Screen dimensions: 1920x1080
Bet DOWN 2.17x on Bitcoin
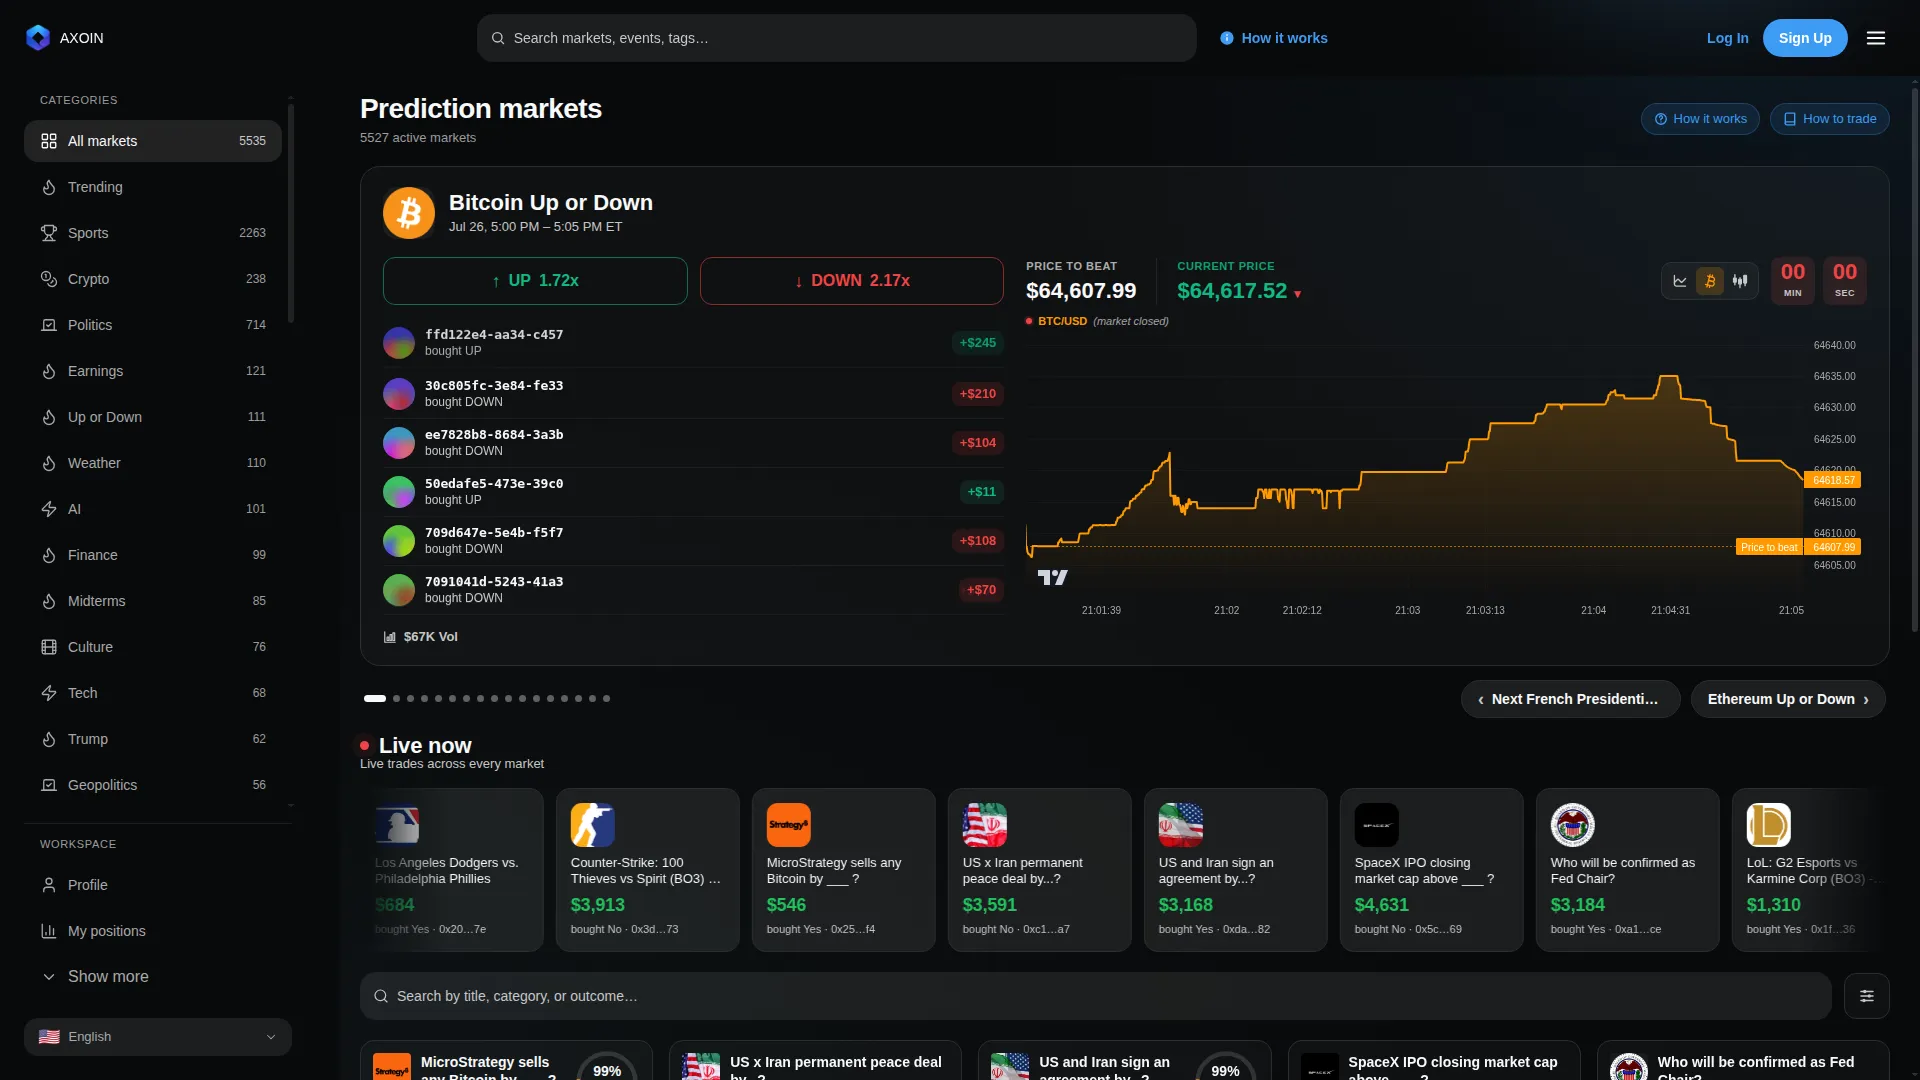click(x=852, y=281)
